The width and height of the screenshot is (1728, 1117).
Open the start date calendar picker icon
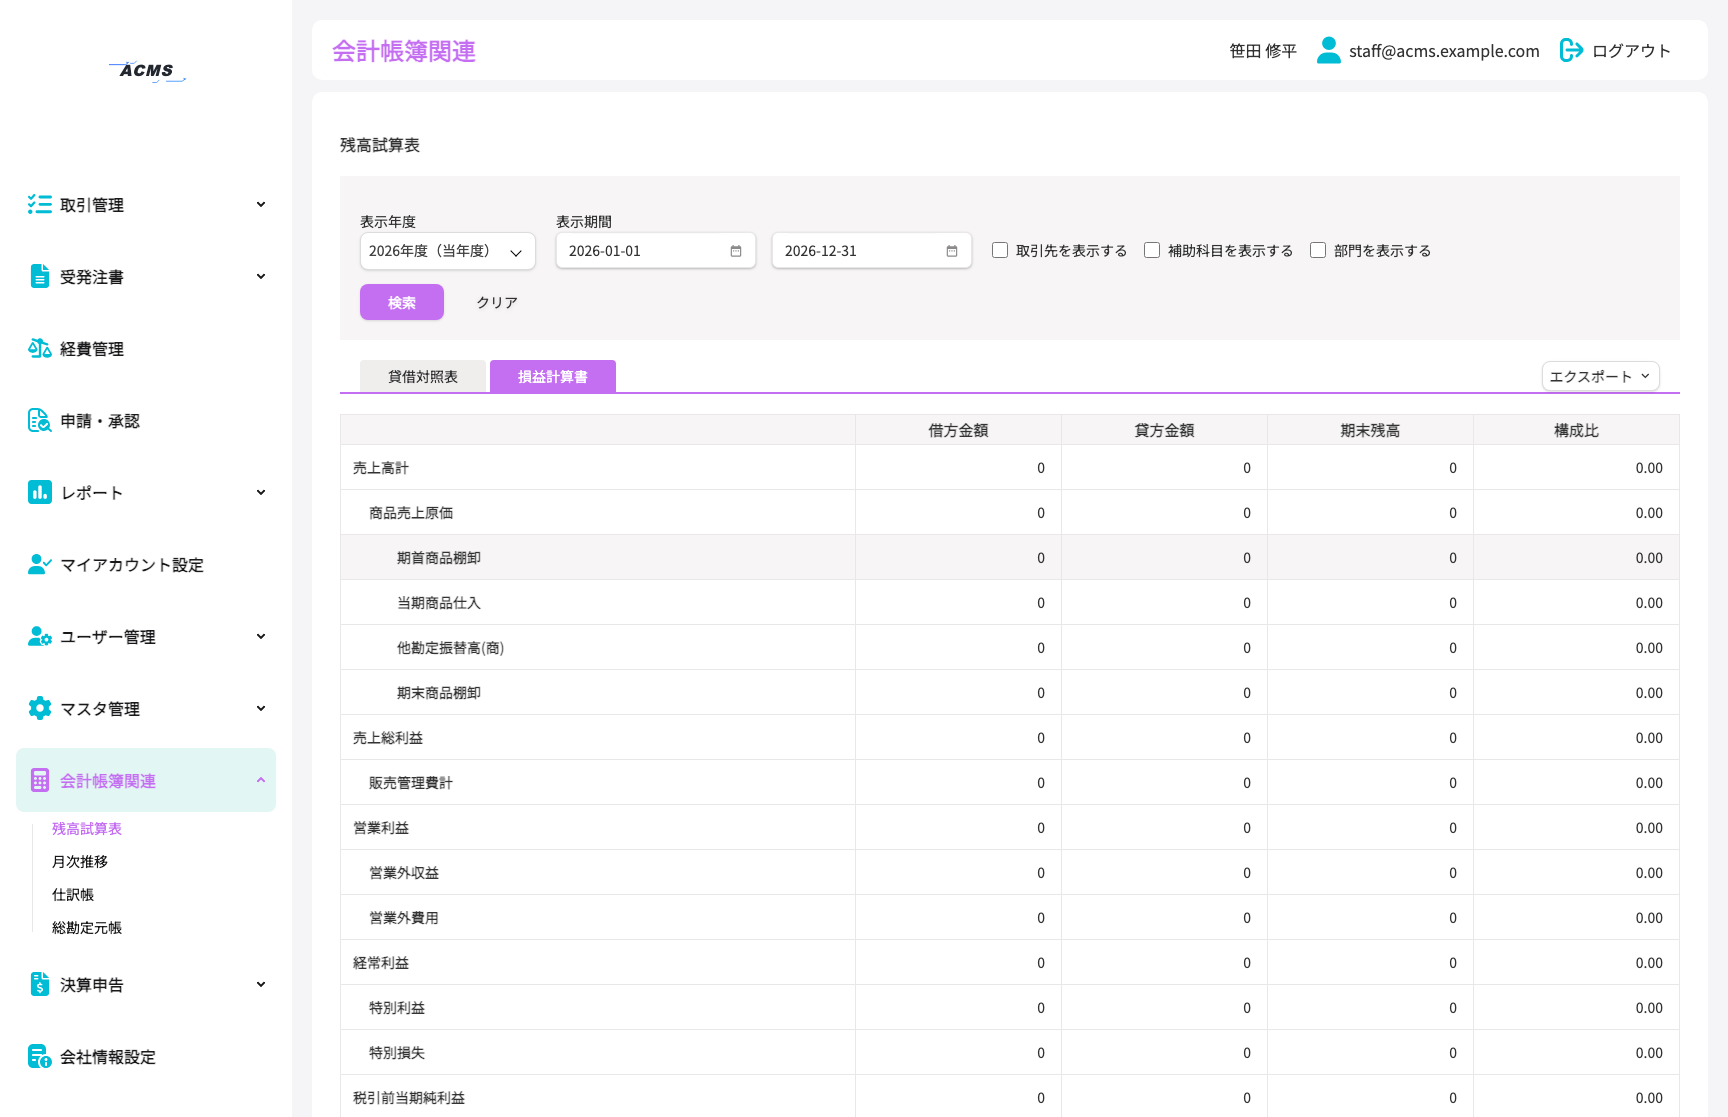[x=736, y=251]
